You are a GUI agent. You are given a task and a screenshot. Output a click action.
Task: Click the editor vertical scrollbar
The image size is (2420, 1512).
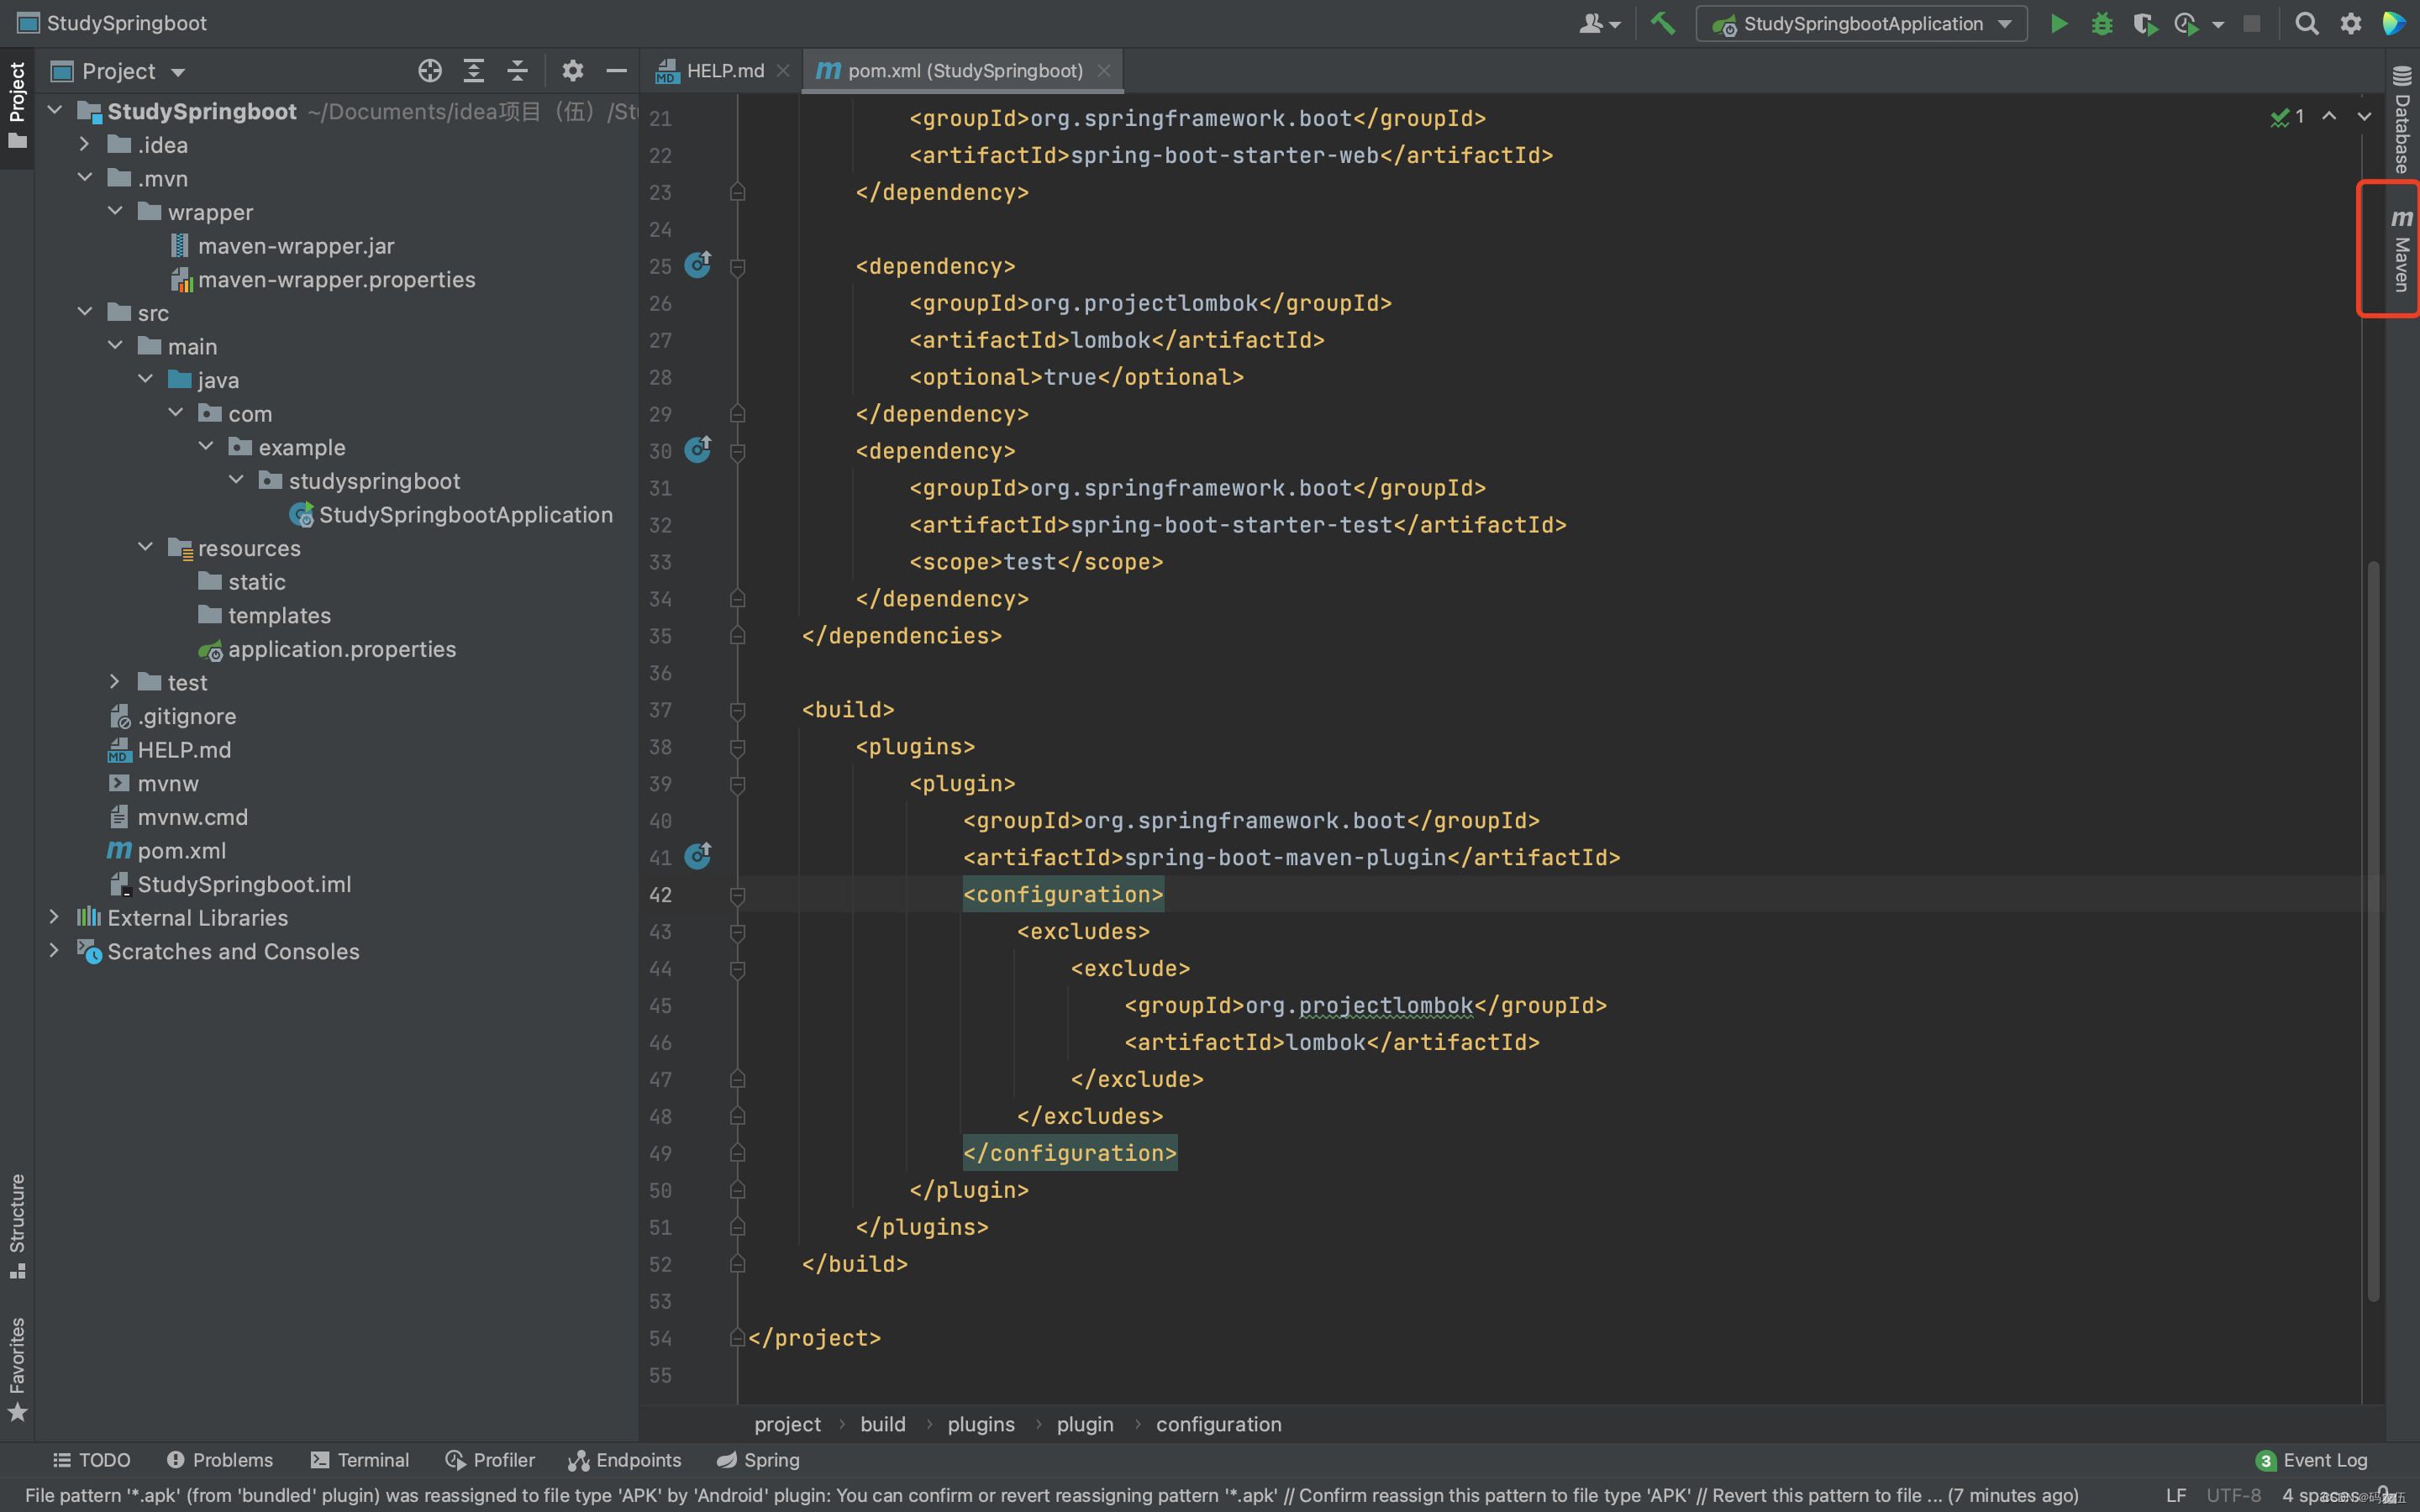click(x=2372, y=930)
